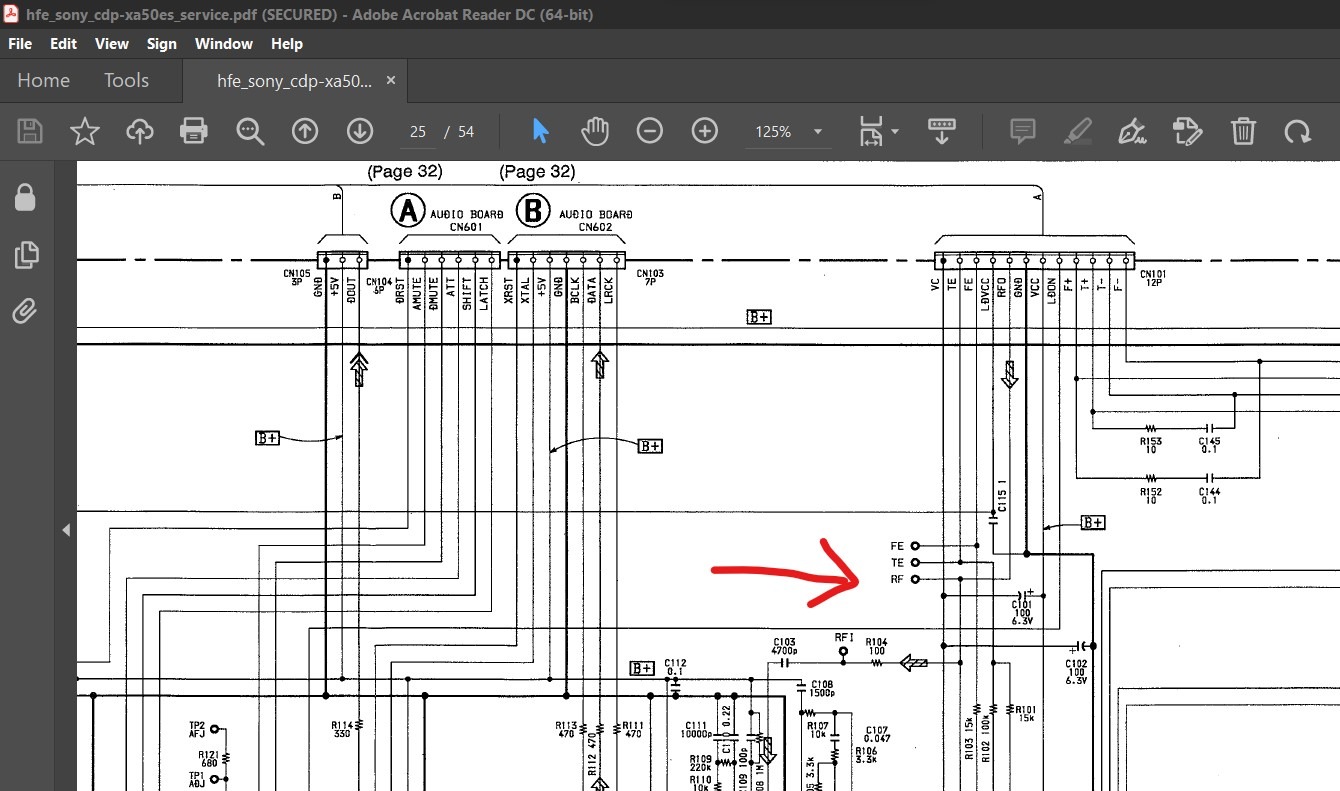1340x791 pixels.
Task: Click the R153 resistor label
Action: [x=1151, y=445]
